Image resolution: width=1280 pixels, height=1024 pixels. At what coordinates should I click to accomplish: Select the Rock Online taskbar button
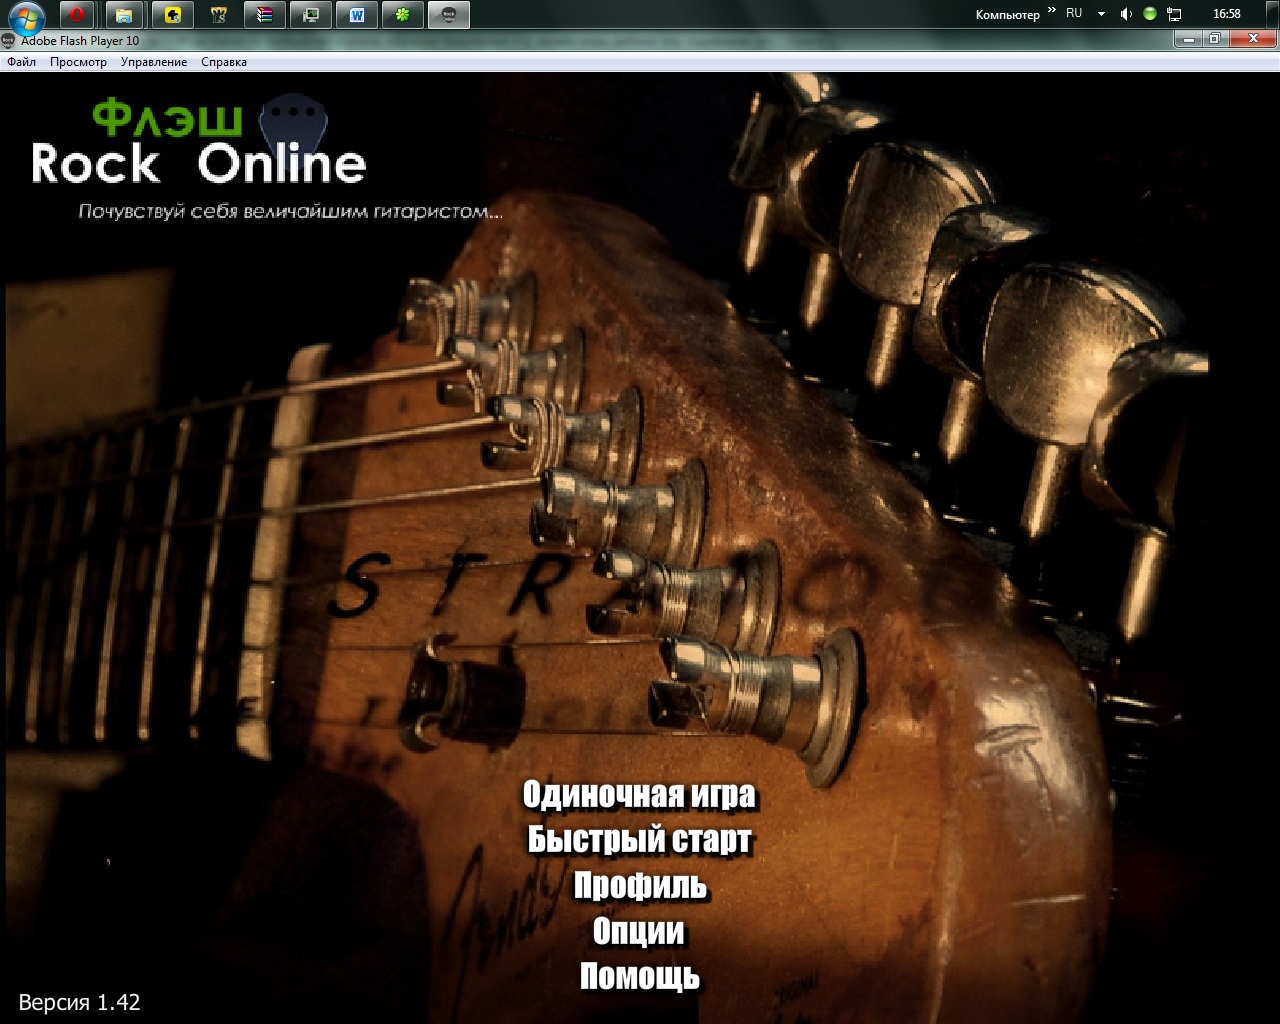(449, 15)
